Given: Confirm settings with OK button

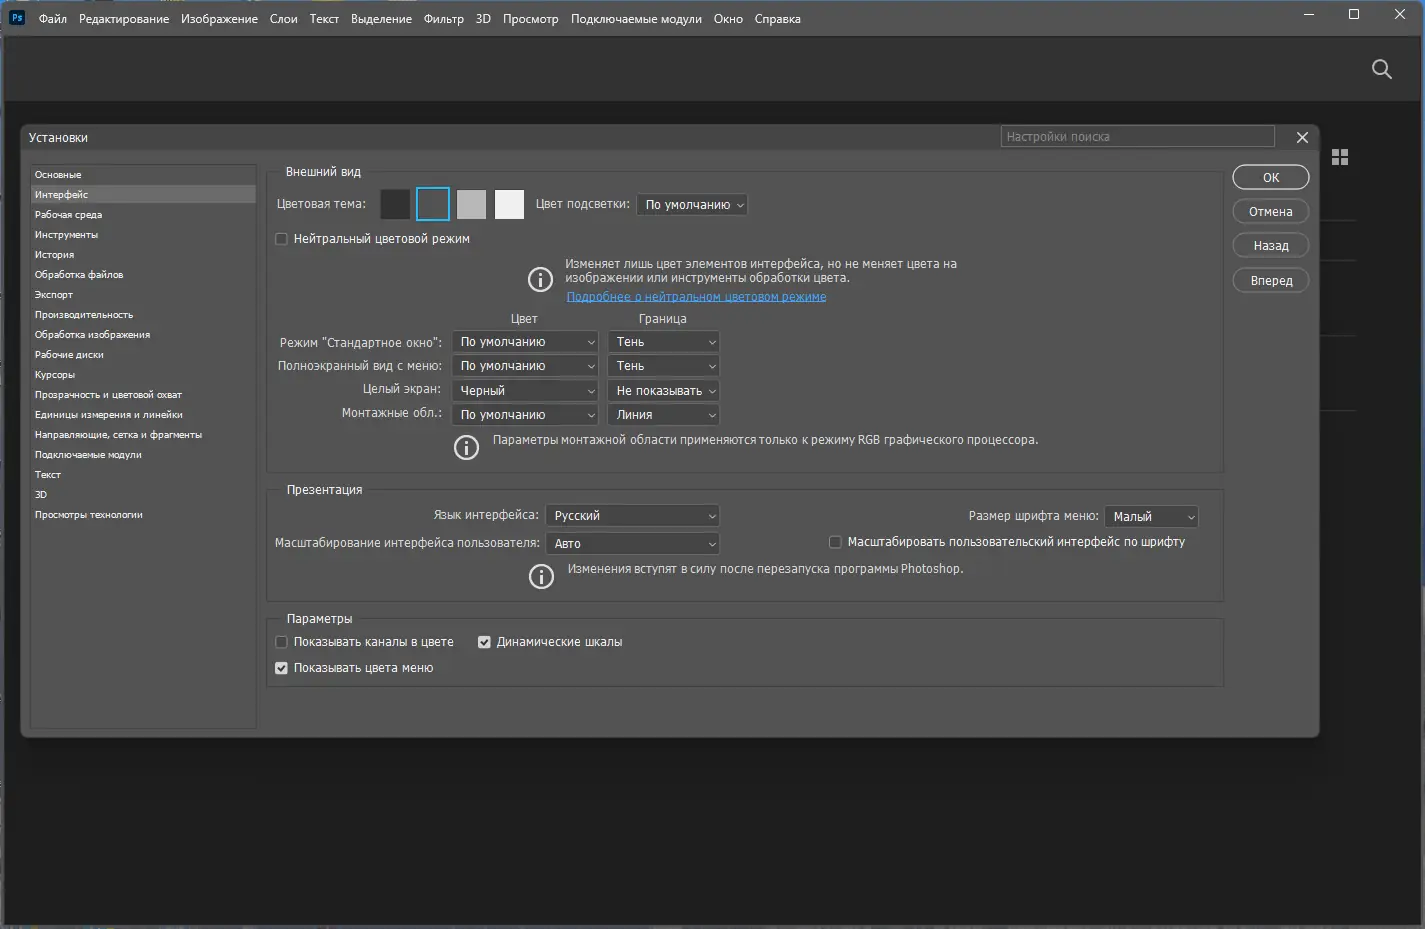Looking at the screenshot, I should (1271, 177).
